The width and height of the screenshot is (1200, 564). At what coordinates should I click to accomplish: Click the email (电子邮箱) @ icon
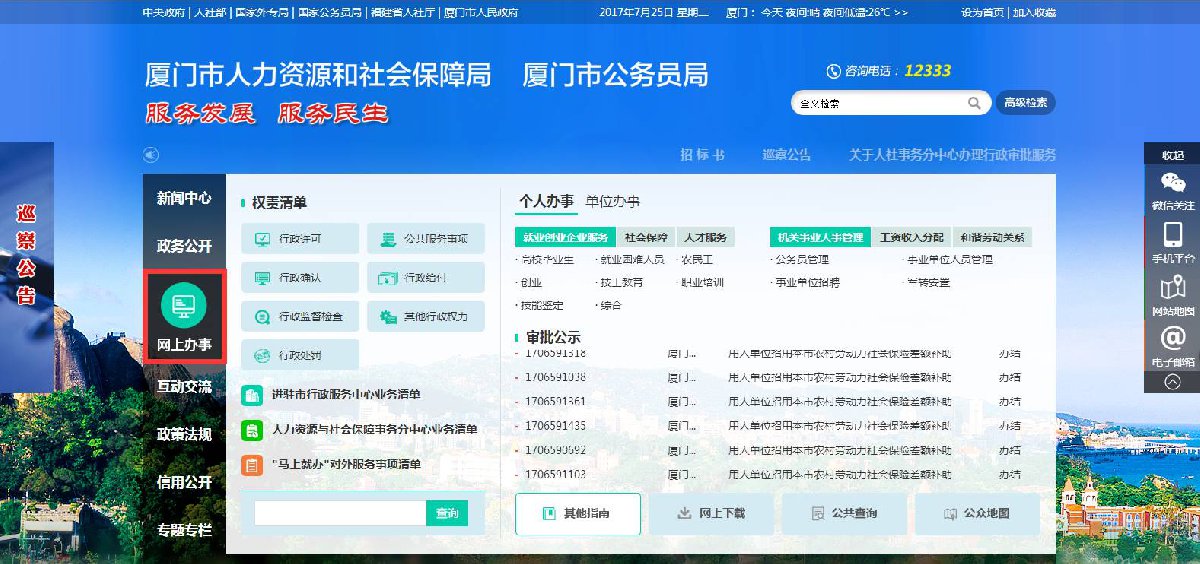pos(1171,338)
